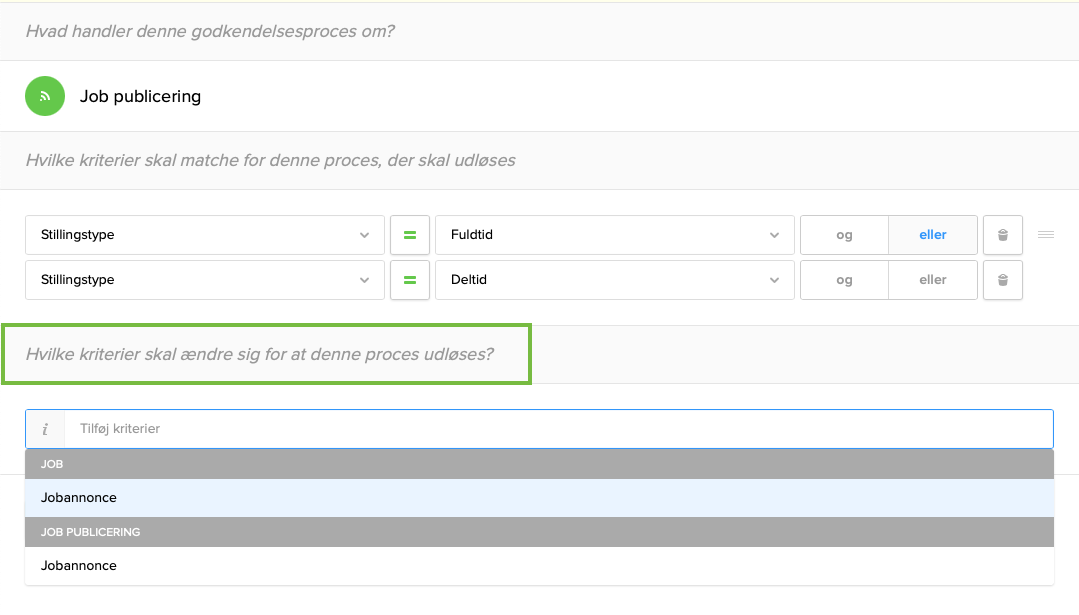Toggle 'og' on the Deltid row

(x=844, y=280)
